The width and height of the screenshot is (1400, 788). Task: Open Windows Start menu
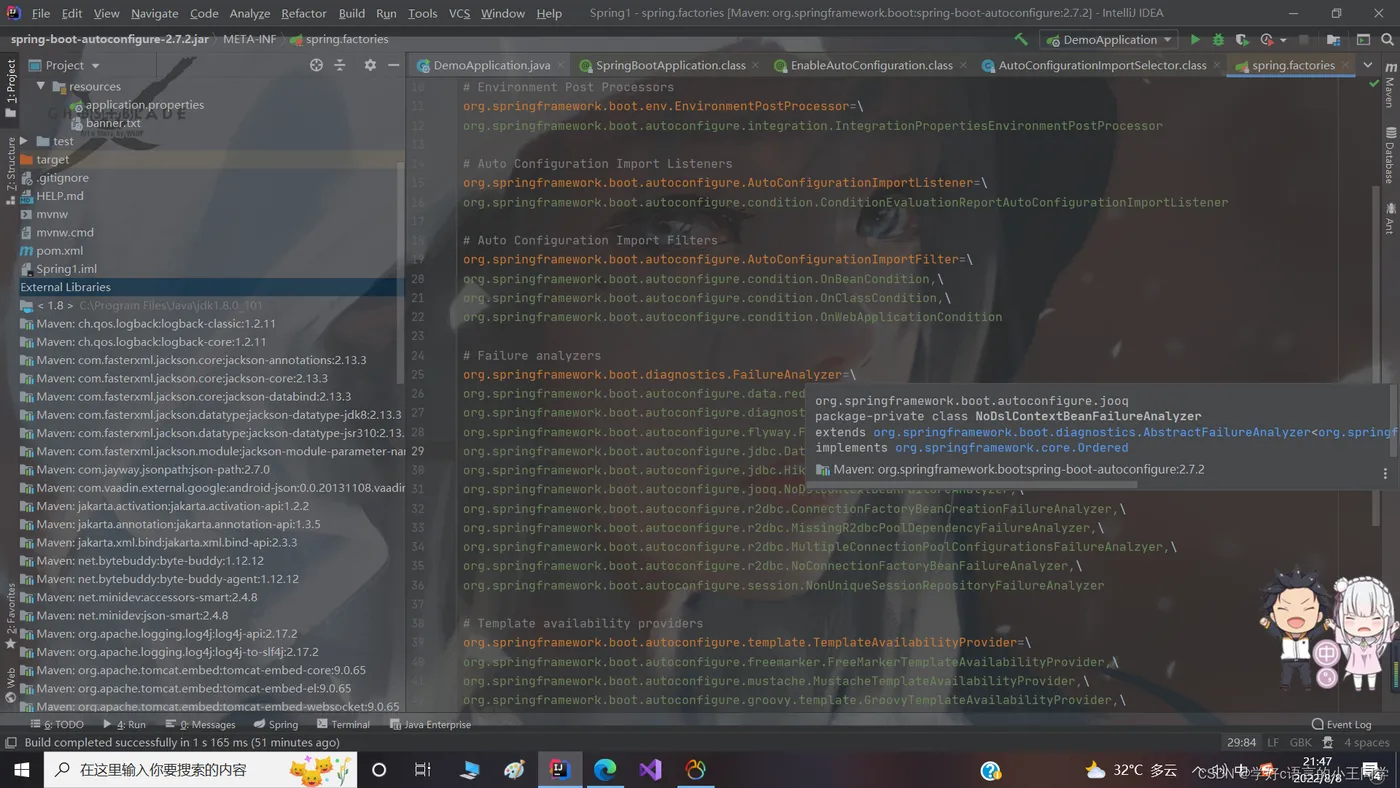(x=21, y=769)
